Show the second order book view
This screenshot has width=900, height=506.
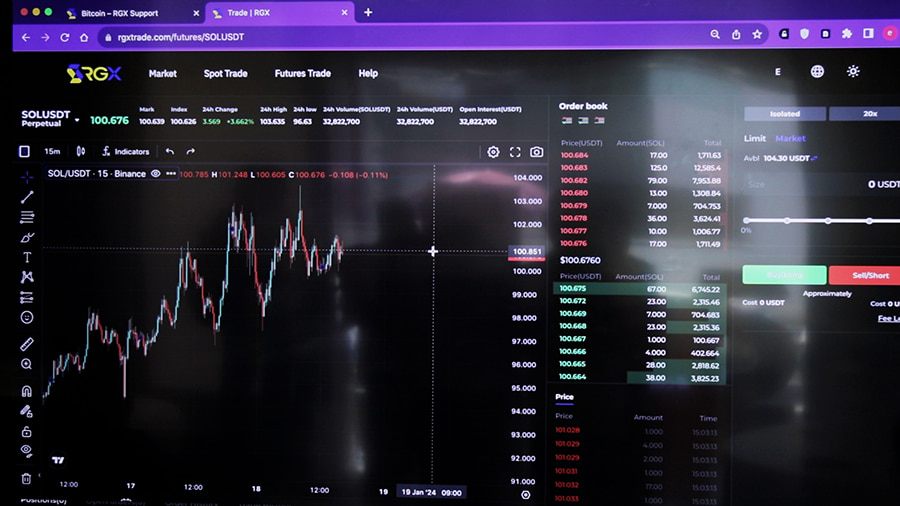click(583, 120)
